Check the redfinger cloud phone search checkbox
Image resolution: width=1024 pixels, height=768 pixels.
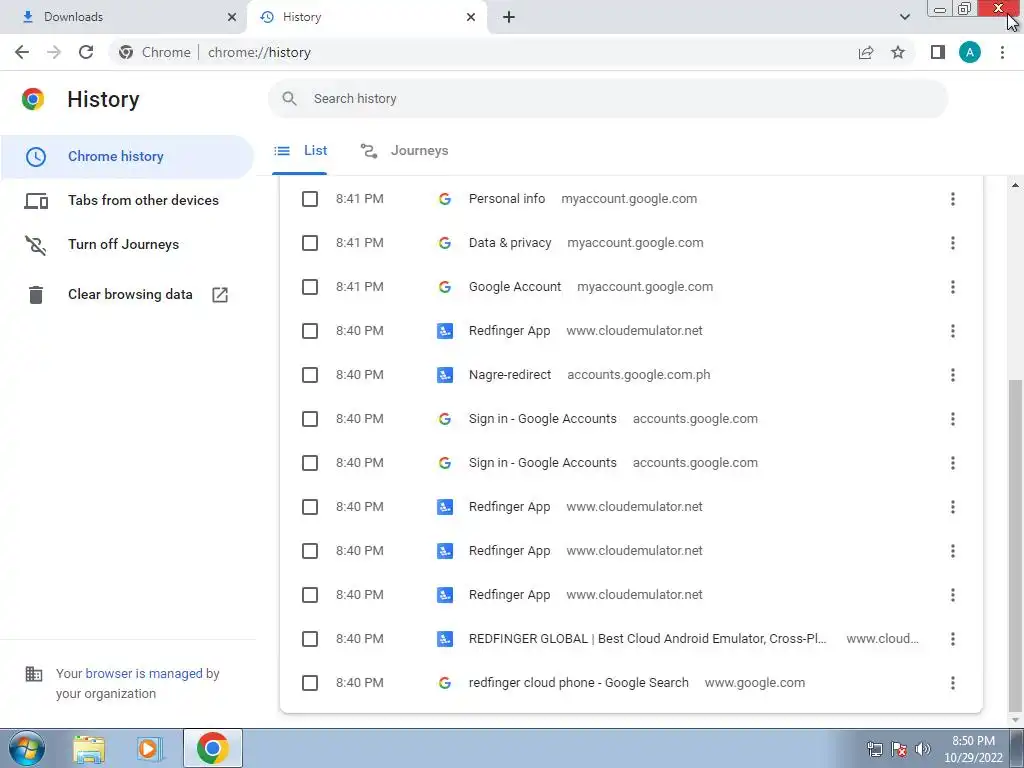click(x=310, y=683)
